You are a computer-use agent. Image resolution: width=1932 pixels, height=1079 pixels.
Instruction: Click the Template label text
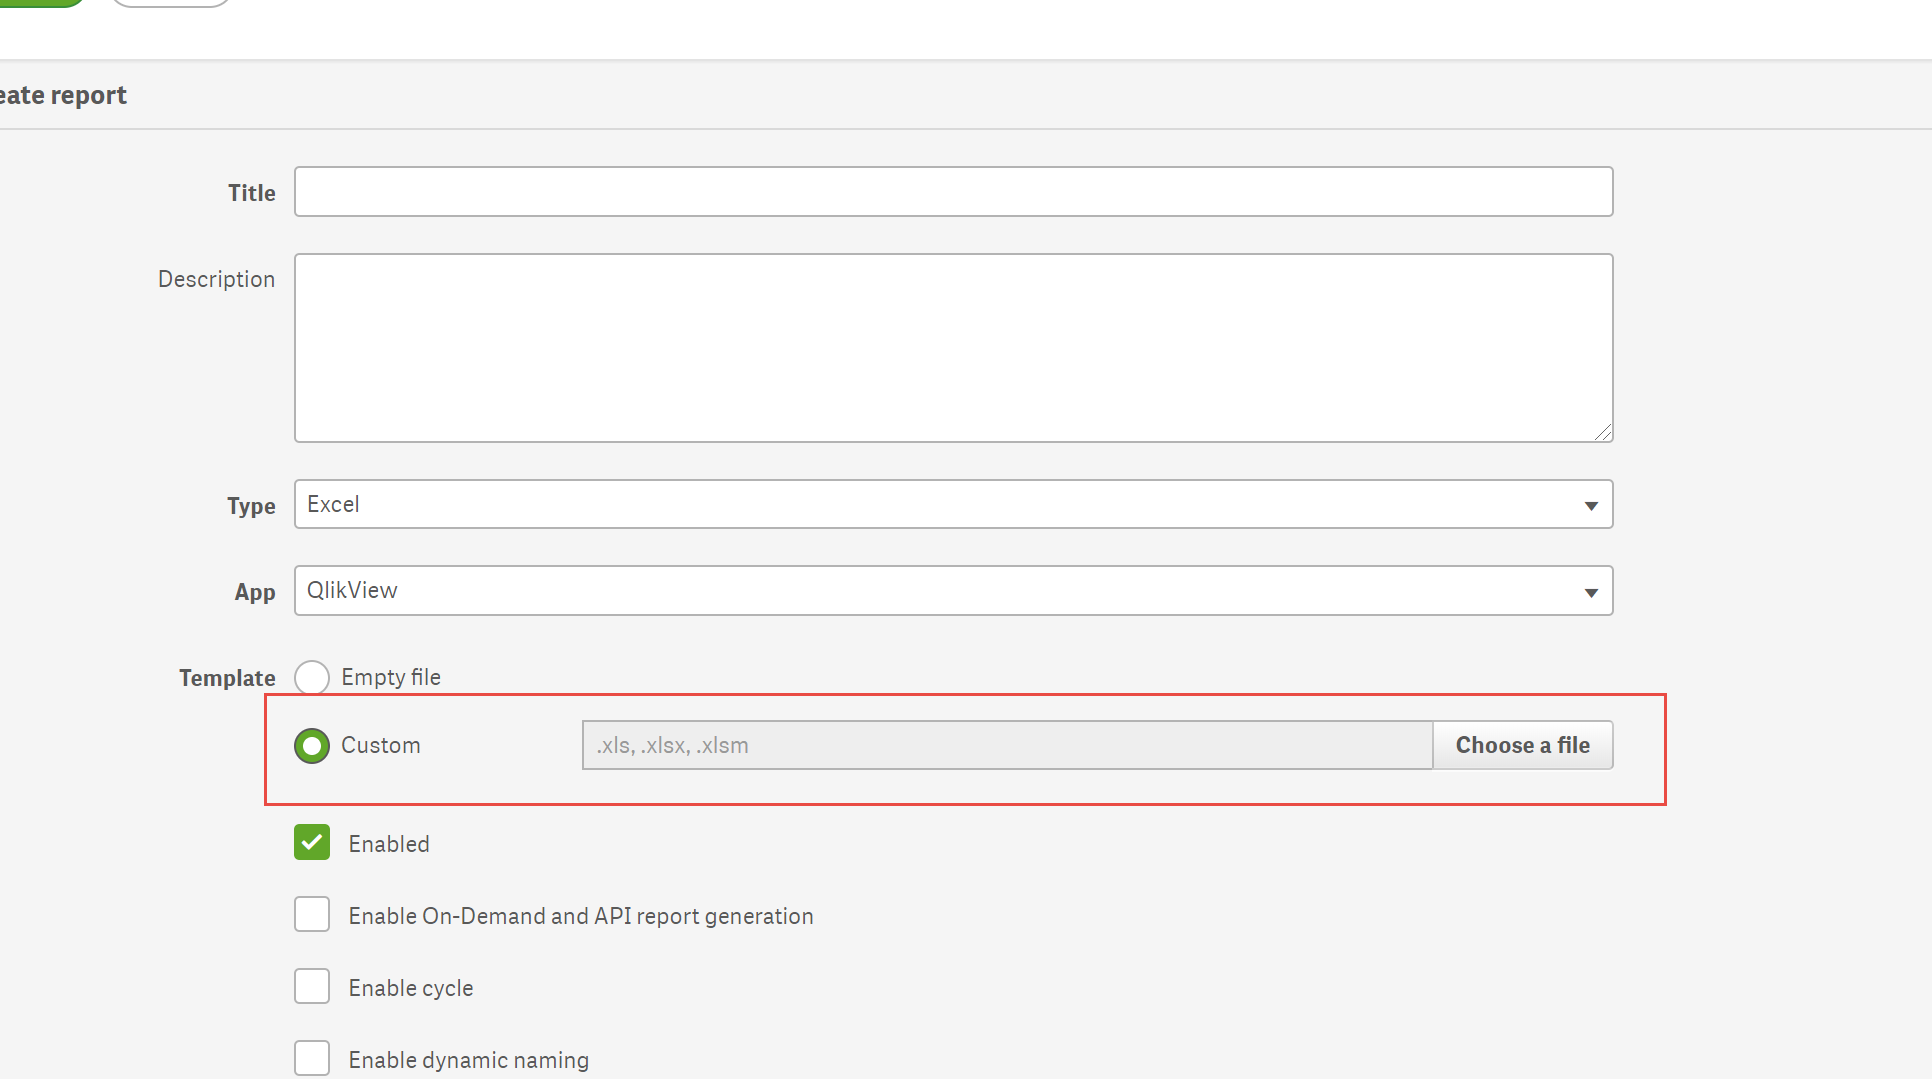point(227,678)
